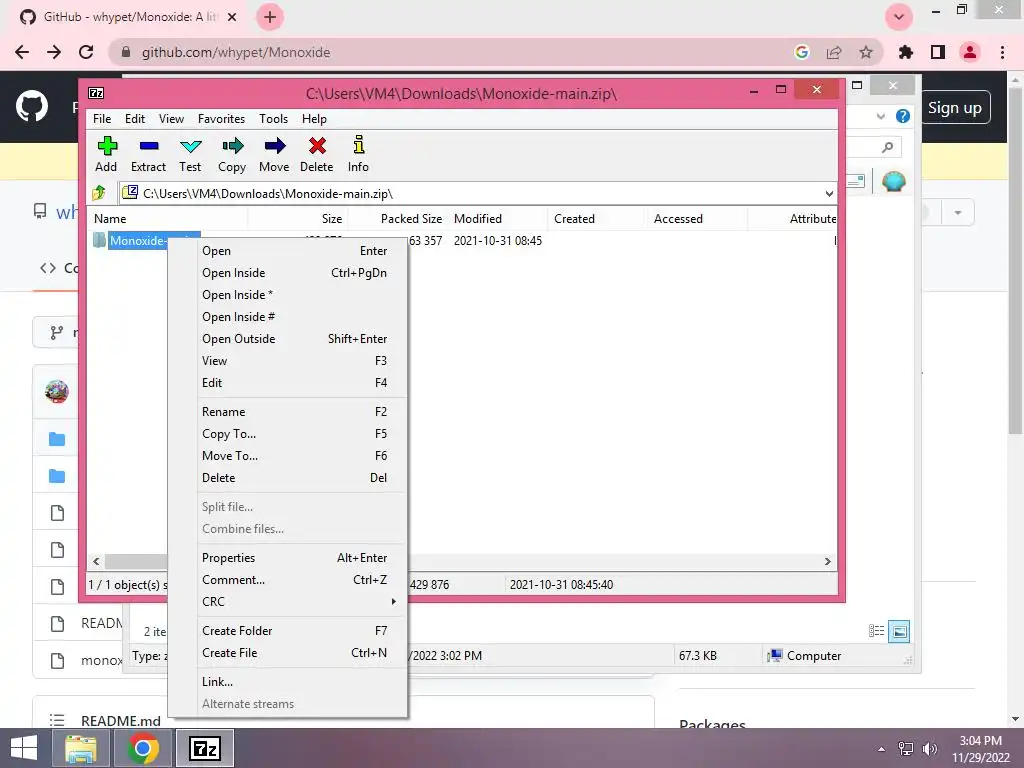The height and width of the screenshot is (768, 1024).
Task: Open Chrome three-dot menu
Action: 1002,52
